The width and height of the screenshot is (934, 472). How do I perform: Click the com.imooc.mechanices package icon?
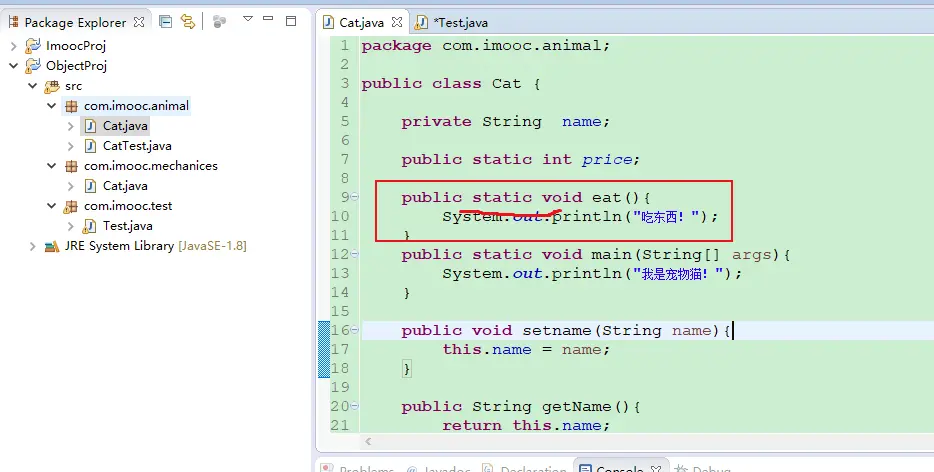pos(71,166)
